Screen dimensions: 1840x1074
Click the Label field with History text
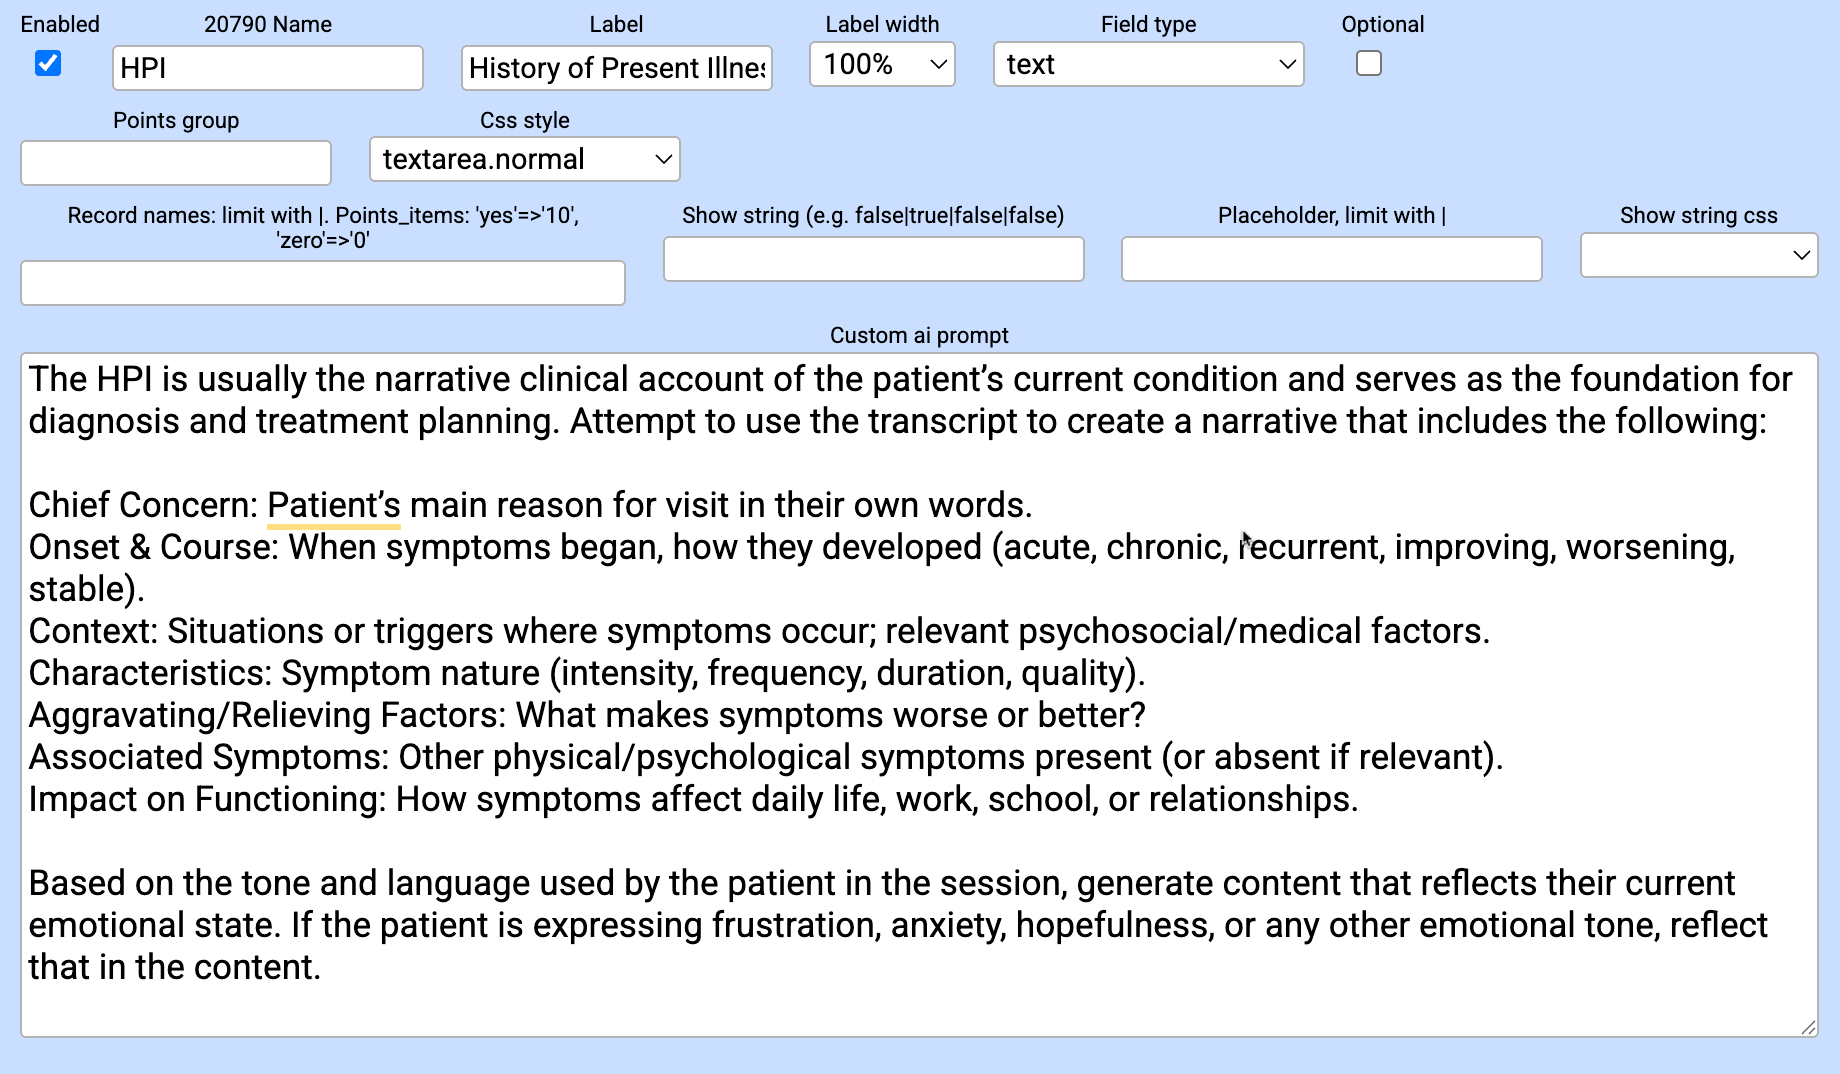(x=616, y=68)
